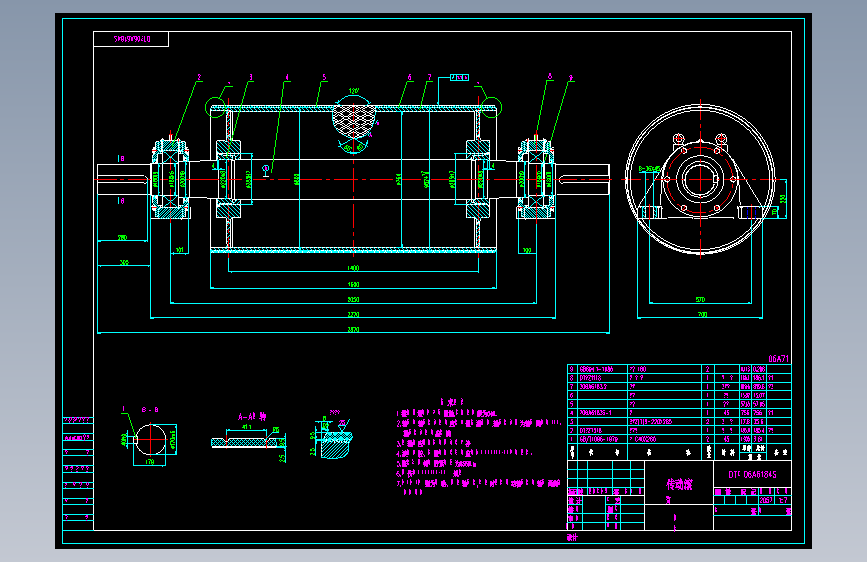Image resolution: width=867 pixels, height=562 pixels.
Task: Select the 700 dimension in end view
Action: [x=702, y=315]
